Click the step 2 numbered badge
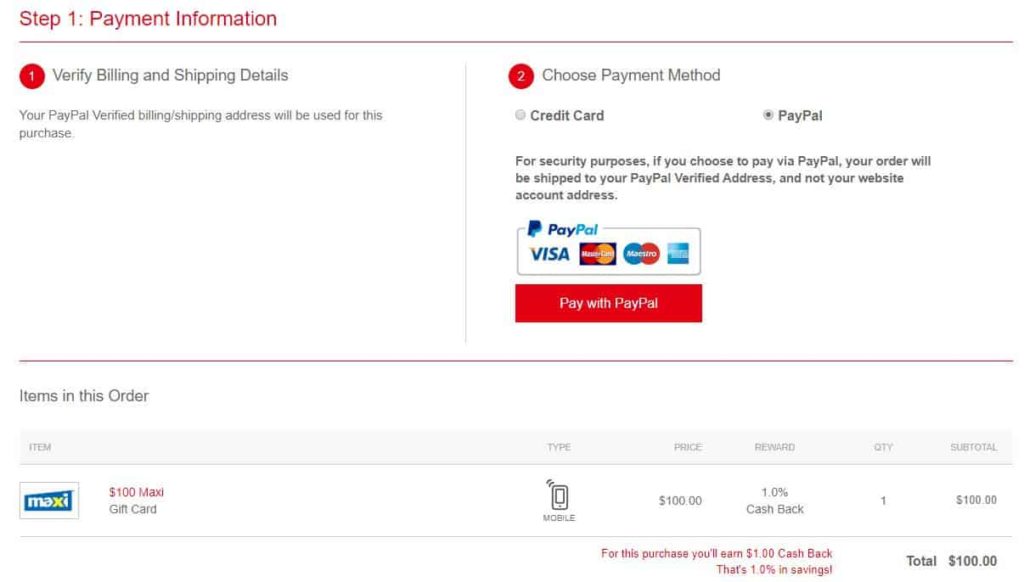 coord(521,75)
